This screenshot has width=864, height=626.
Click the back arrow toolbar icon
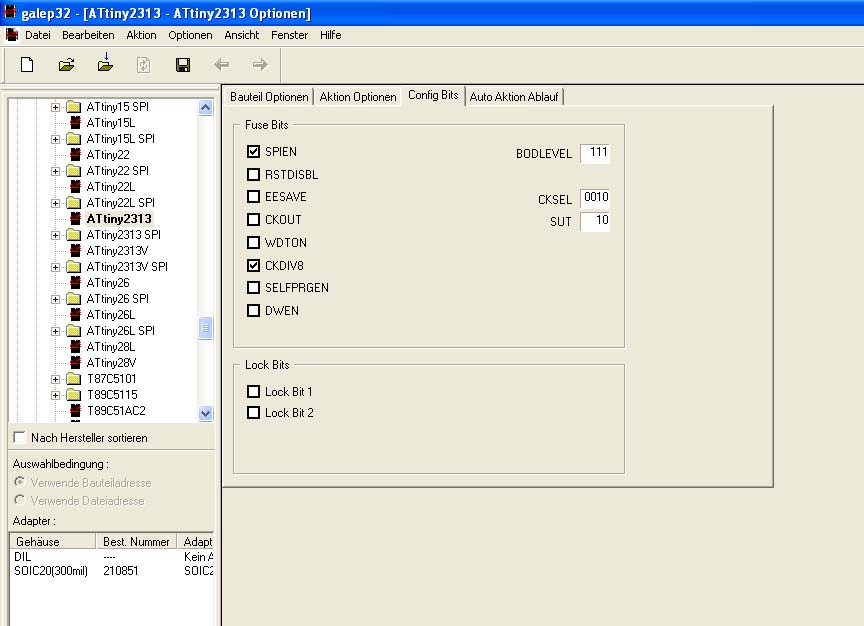(222, 65)
